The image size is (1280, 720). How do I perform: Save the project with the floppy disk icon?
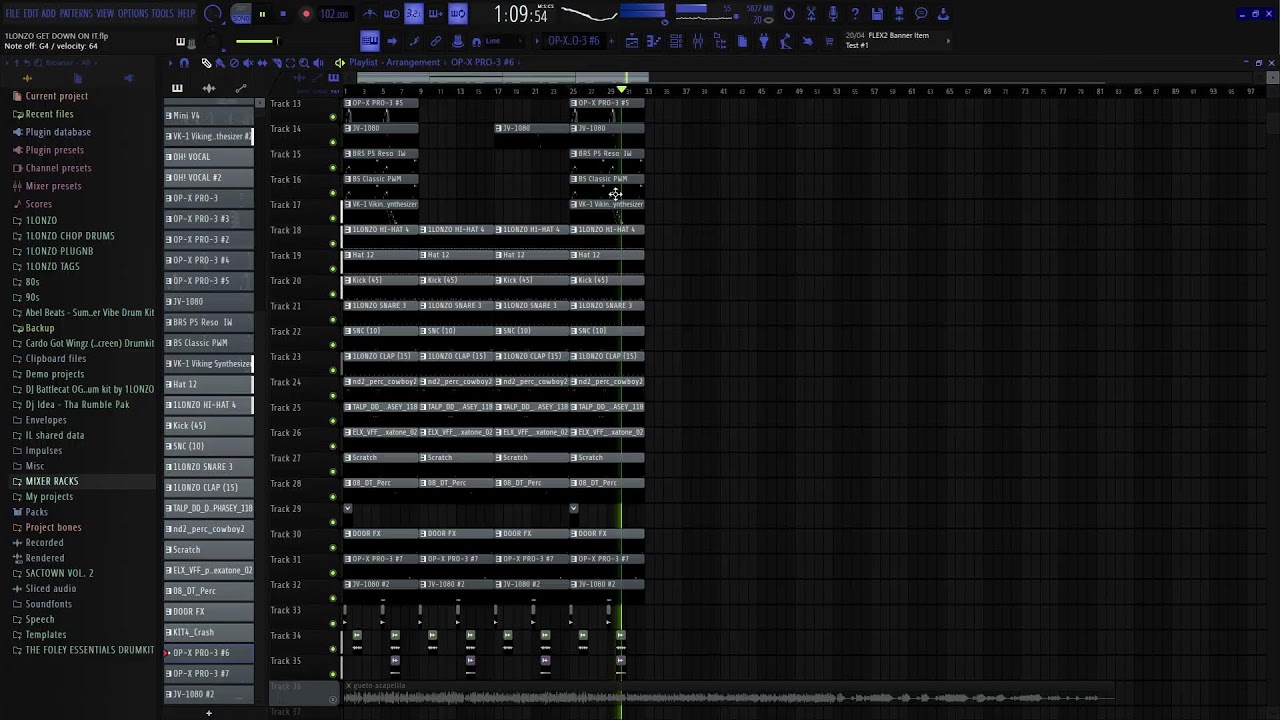pyautogui.click(x=877, y=14)
